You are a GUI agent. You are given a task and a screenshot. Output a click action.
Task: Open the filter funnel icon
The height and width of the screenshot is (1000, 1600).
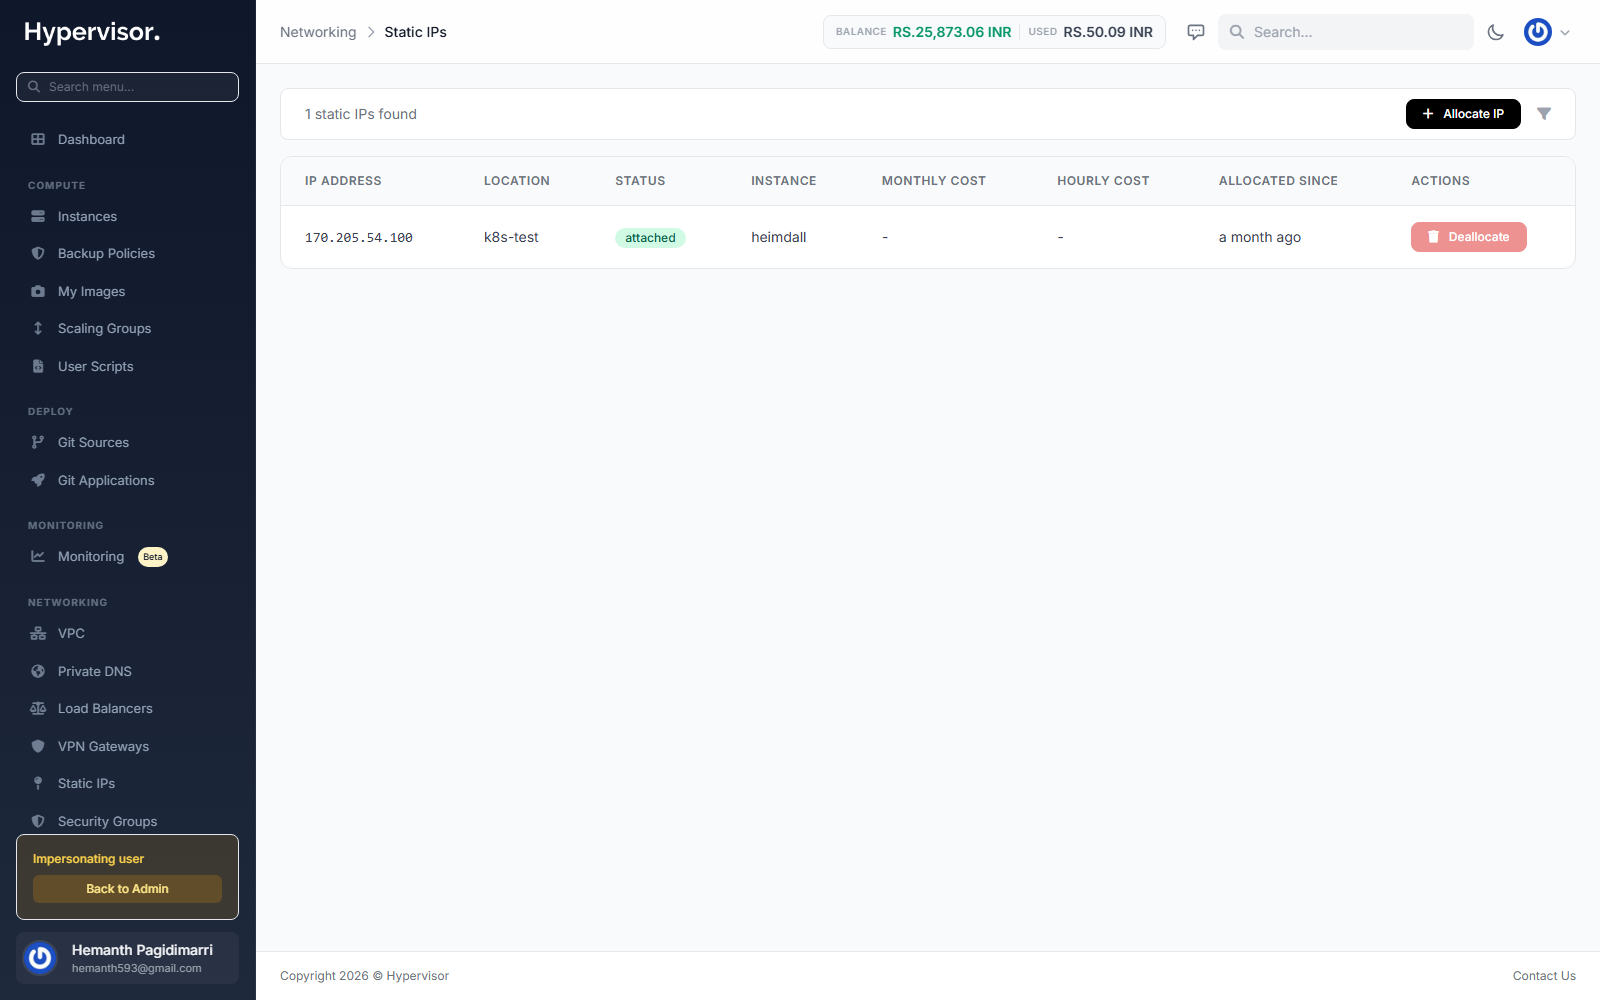[x=1544, y=114]
